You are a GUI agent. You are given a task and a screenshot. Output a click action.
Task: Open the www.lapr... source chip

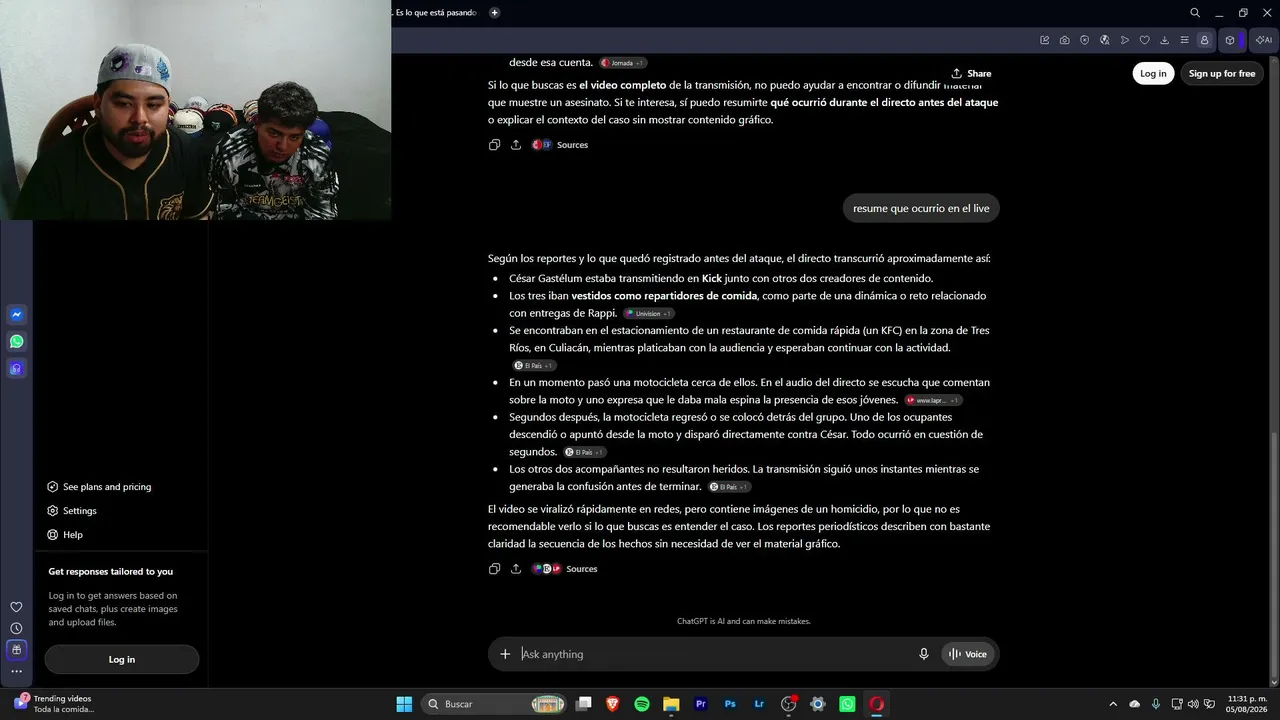tap(933, 400)
